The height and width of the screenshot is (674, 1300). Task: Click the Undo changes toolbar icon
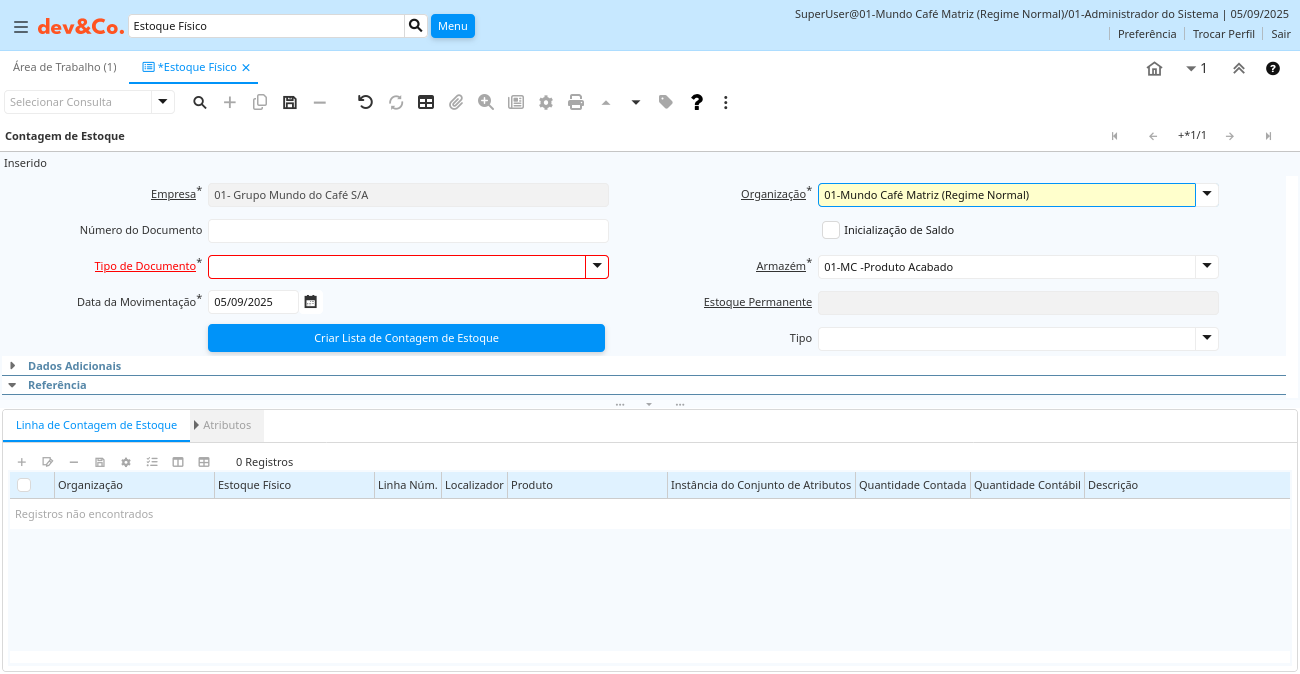tap(365, 102)
